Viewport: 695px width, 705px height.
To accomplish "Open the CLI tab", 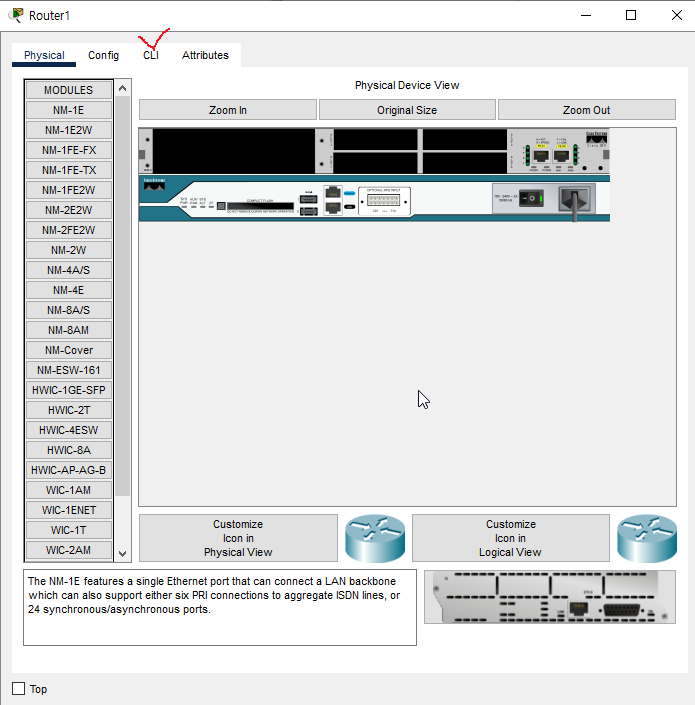I will pos(151,55).
